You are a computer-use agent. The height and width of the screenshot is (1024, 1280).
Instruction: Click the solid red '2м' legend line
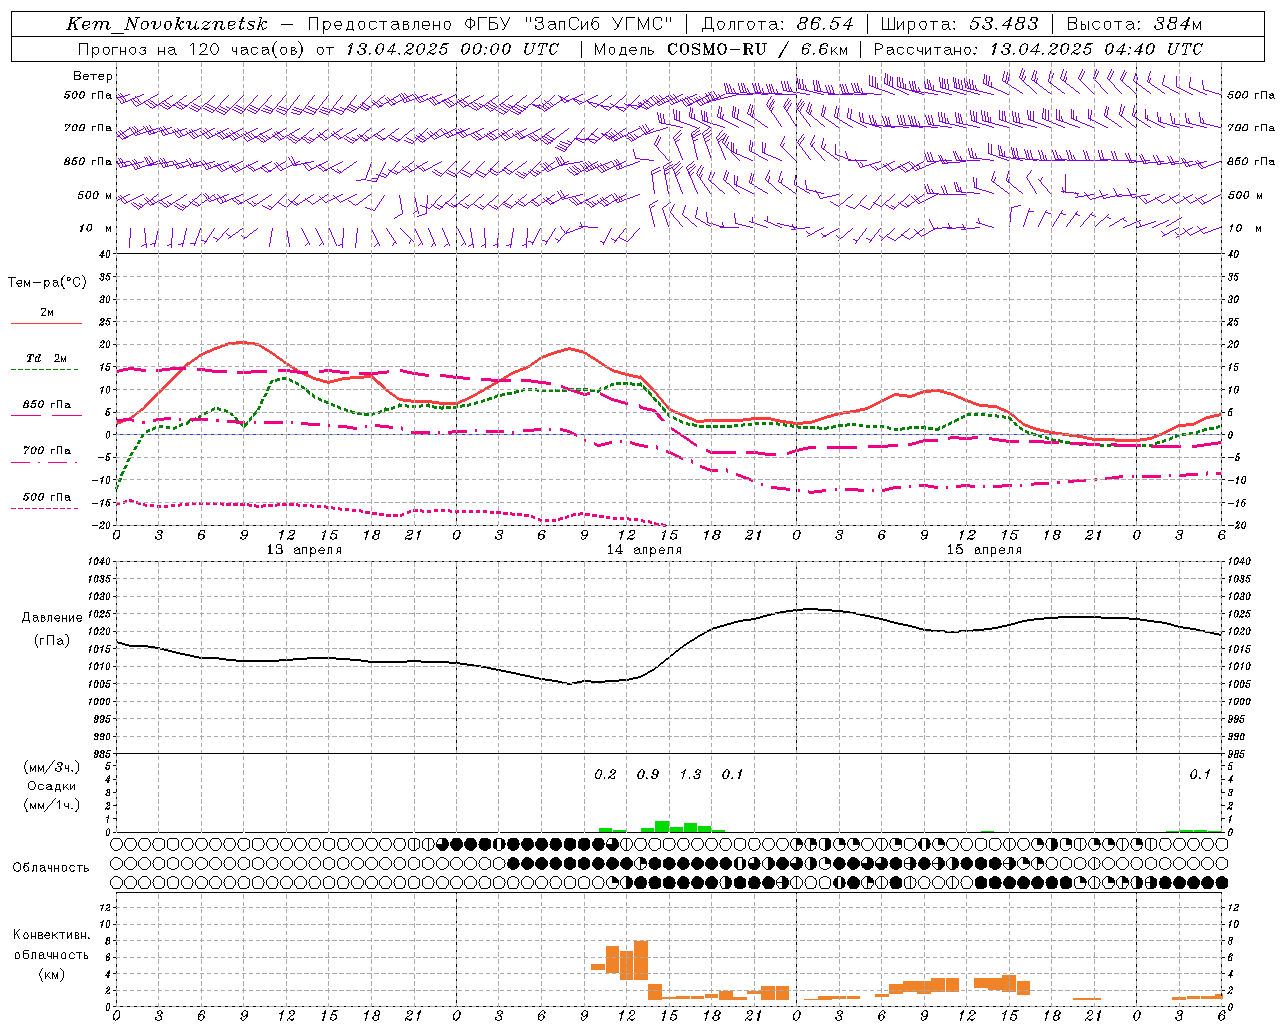46,323
